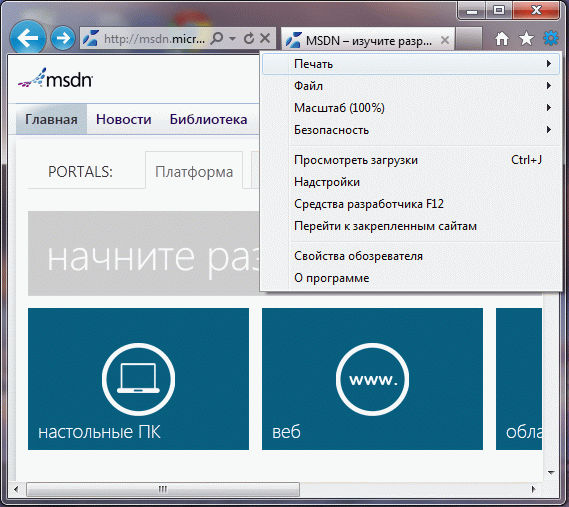569x507 pixels.
Task: Click the msdn logo
Action: tap(55, 78)
